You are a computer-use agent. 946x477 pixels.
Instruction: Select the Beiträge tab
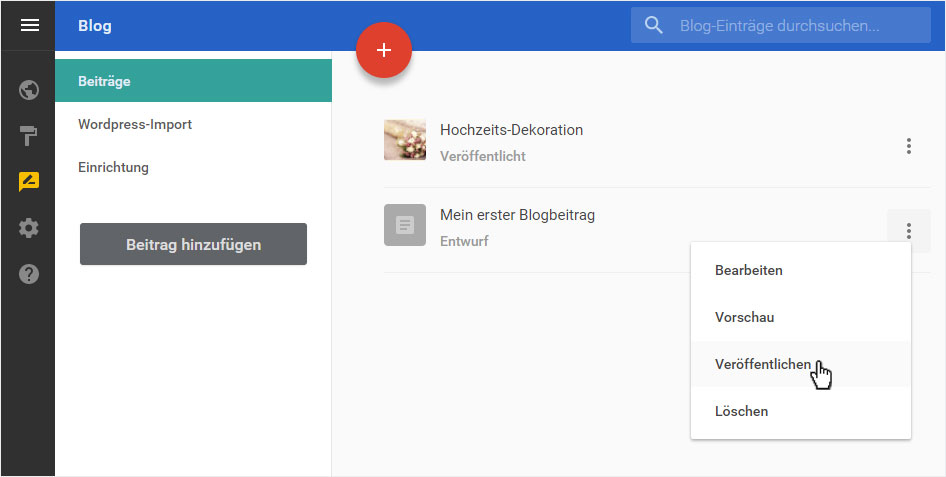[x=193, y=81]
